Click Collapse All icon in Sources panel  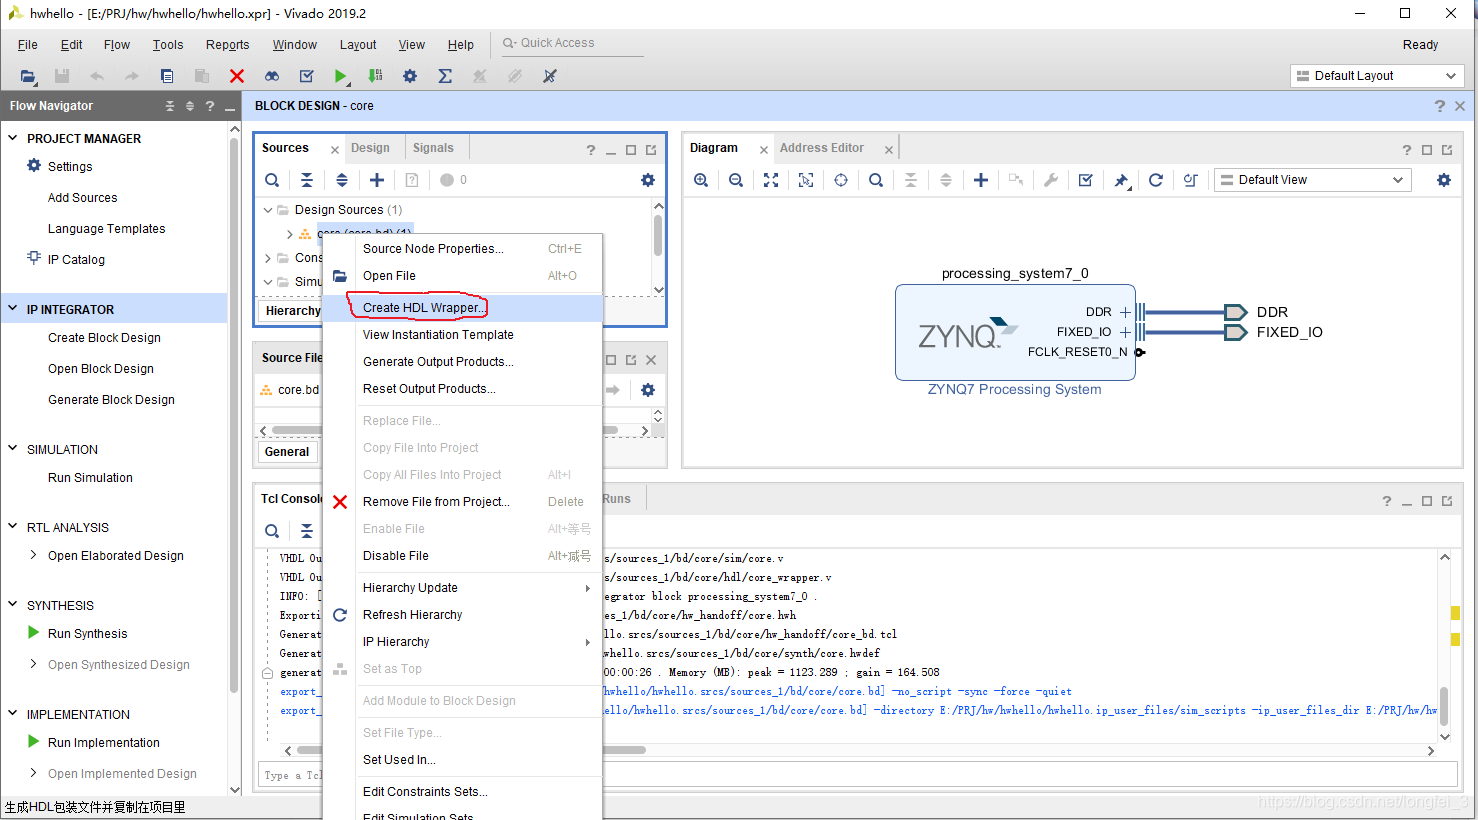[x=307, y=180]
